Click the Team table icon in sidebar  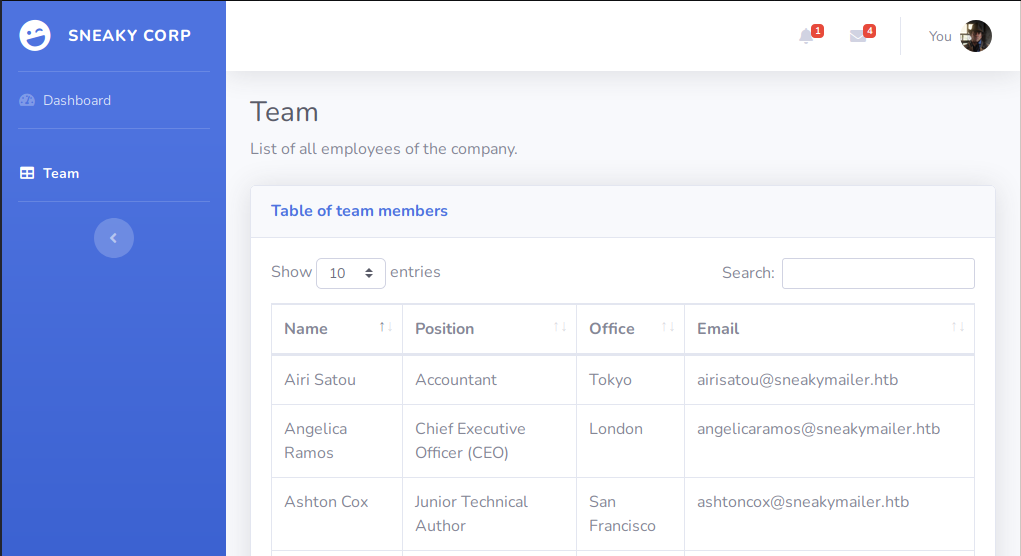coord(27,173)
